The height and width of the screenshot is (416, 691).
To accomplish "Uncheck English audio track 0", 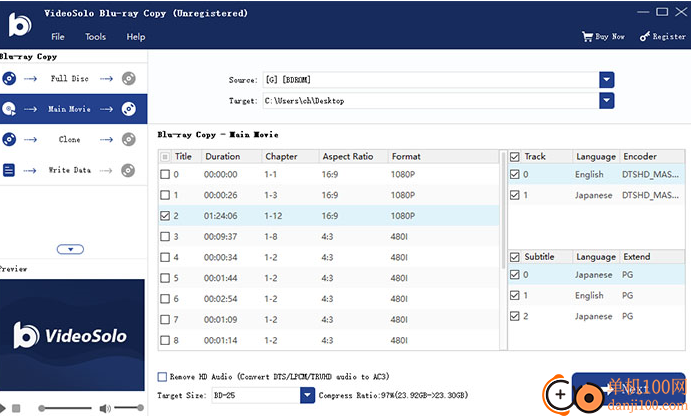I will [514, 175].
